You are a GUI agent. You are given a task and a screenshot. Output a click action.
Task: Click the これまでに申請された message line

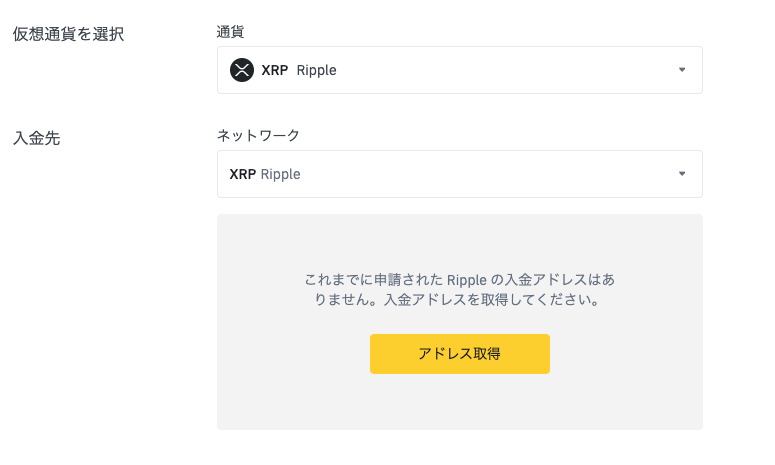click(460, 280)
